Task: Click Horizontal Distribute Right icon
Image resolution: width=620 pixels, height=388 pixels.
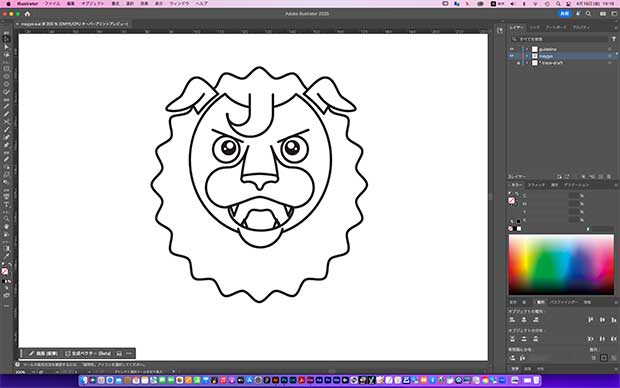Action: [614, 339]
